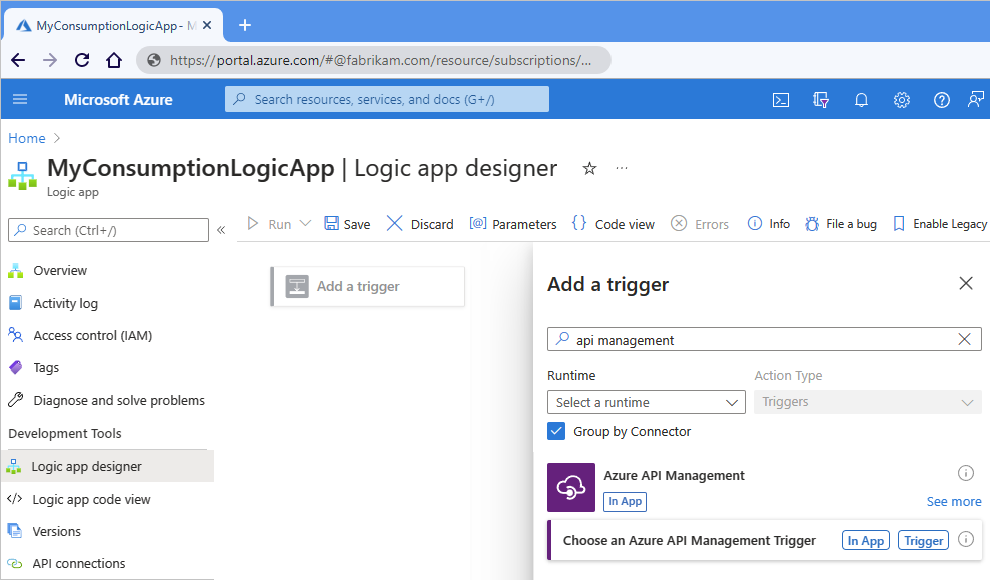The width and height of the screenshot is (990, 580).
Task: Open the portal menu hamburger icon
Action: pyautogui.click(x=20, y=99)
